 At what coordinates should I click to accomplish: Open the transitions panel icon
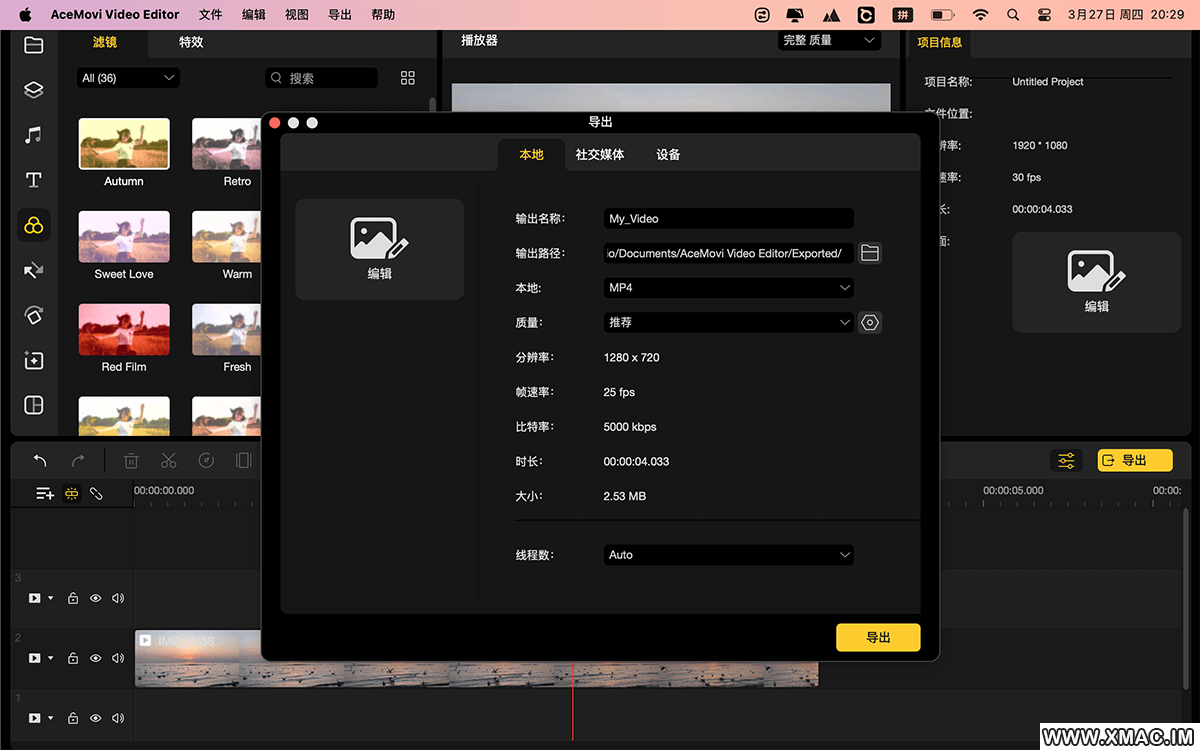(33, 270)
